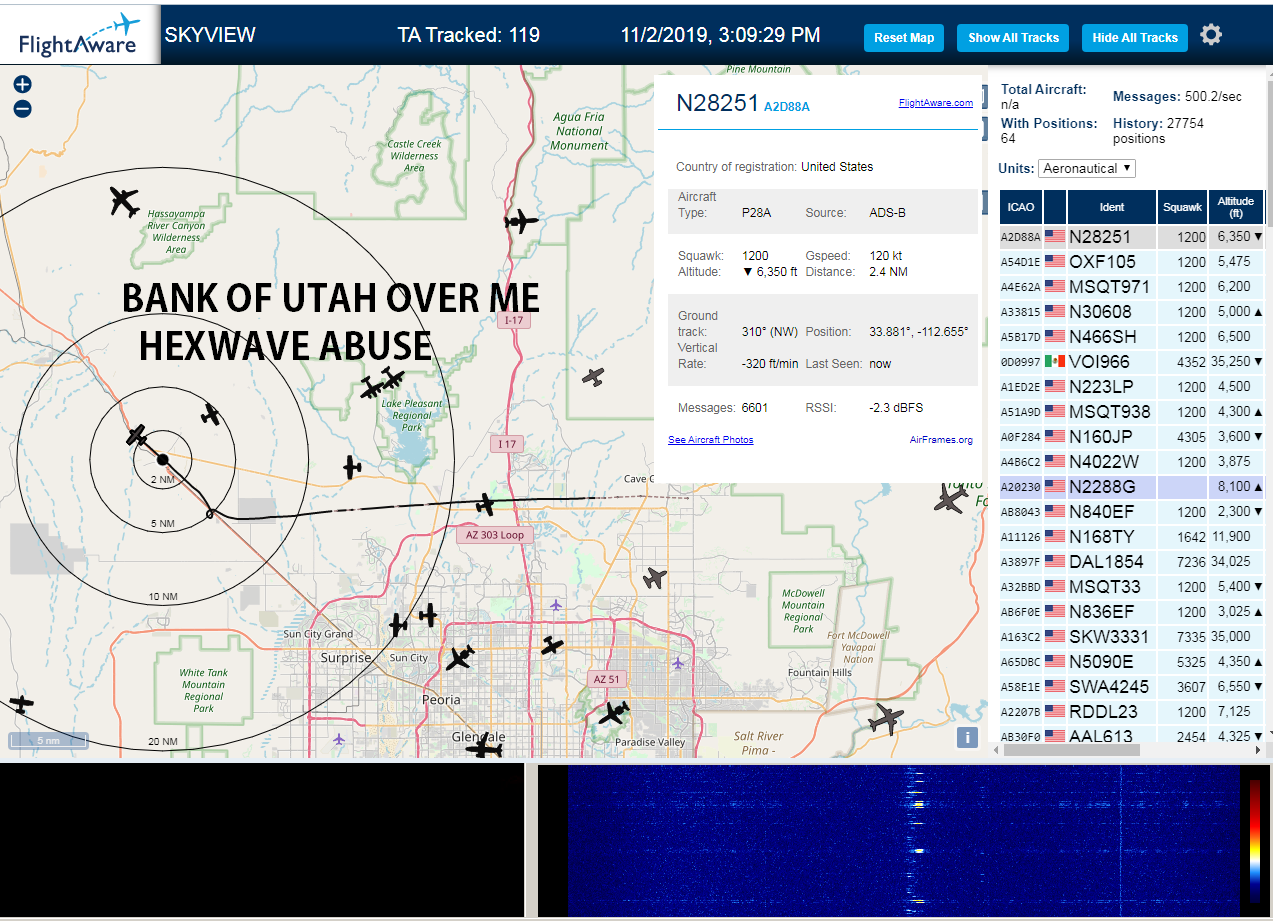Select the aircraft icon at the map's left edge near White Tank

[x=20, y=703]
